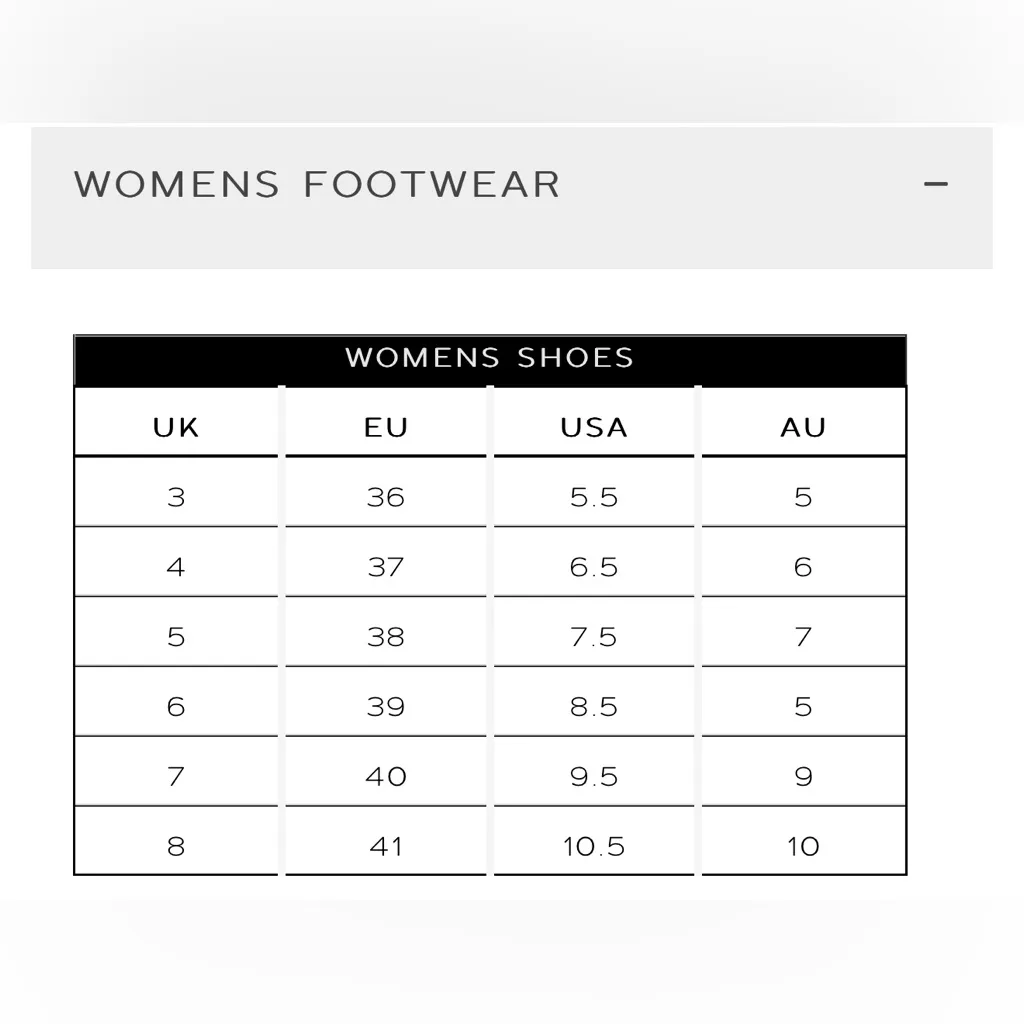The height and width of the screenshot is (1024, 1024).
Task: Select the EU size 40 cell
Action: point(386,776)
